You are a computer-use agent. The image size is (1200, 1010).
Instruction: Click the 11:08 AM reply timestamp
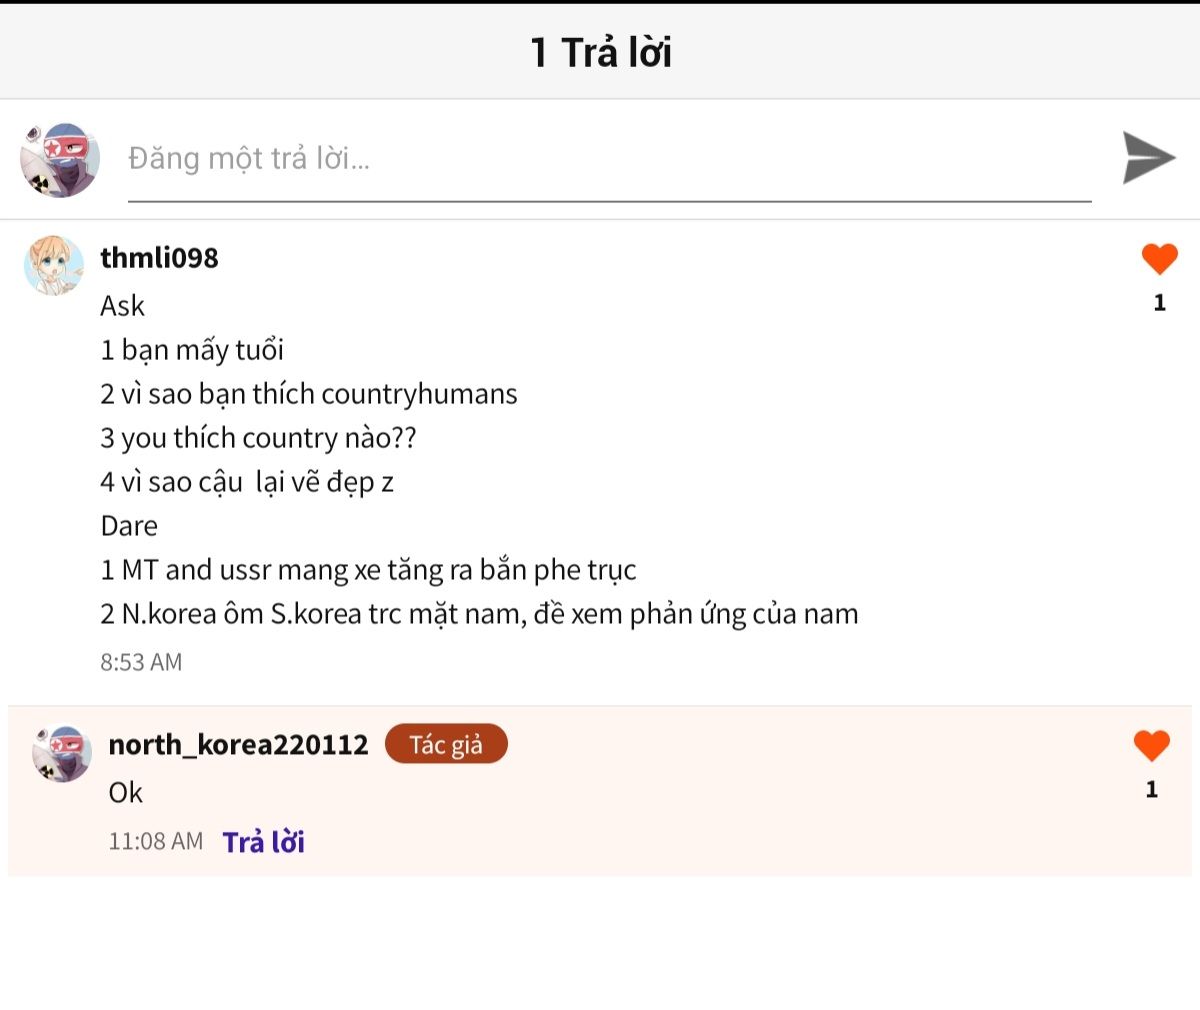click(155, 841)
